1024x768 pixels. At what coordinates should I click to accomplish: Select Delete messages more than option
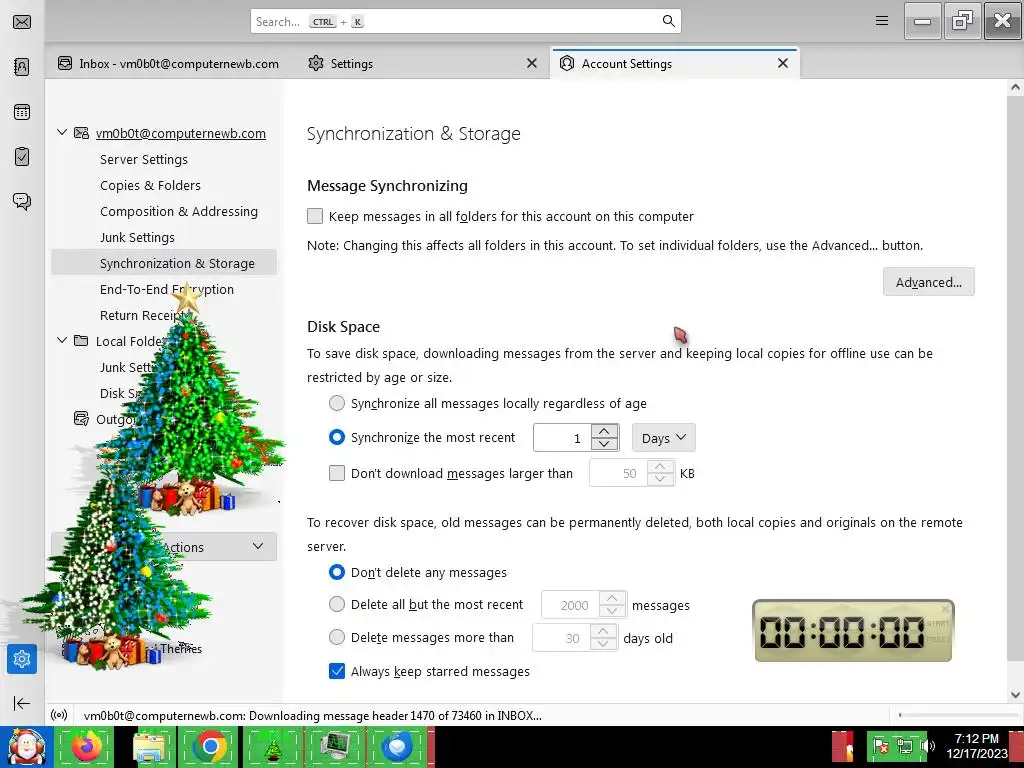[x=337, y=637]
